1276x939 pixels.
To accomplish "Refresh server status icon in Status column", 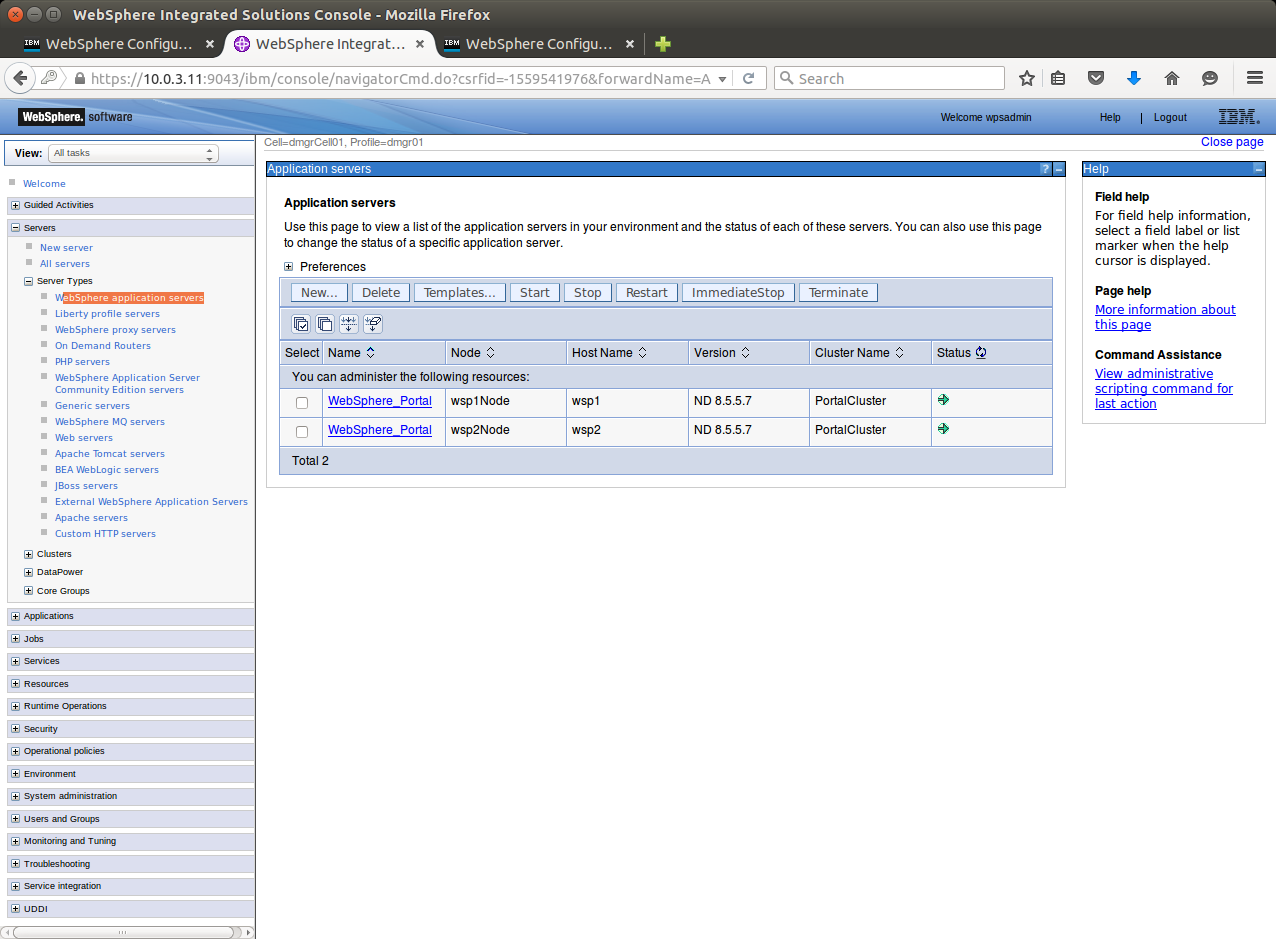I will 981,352.
